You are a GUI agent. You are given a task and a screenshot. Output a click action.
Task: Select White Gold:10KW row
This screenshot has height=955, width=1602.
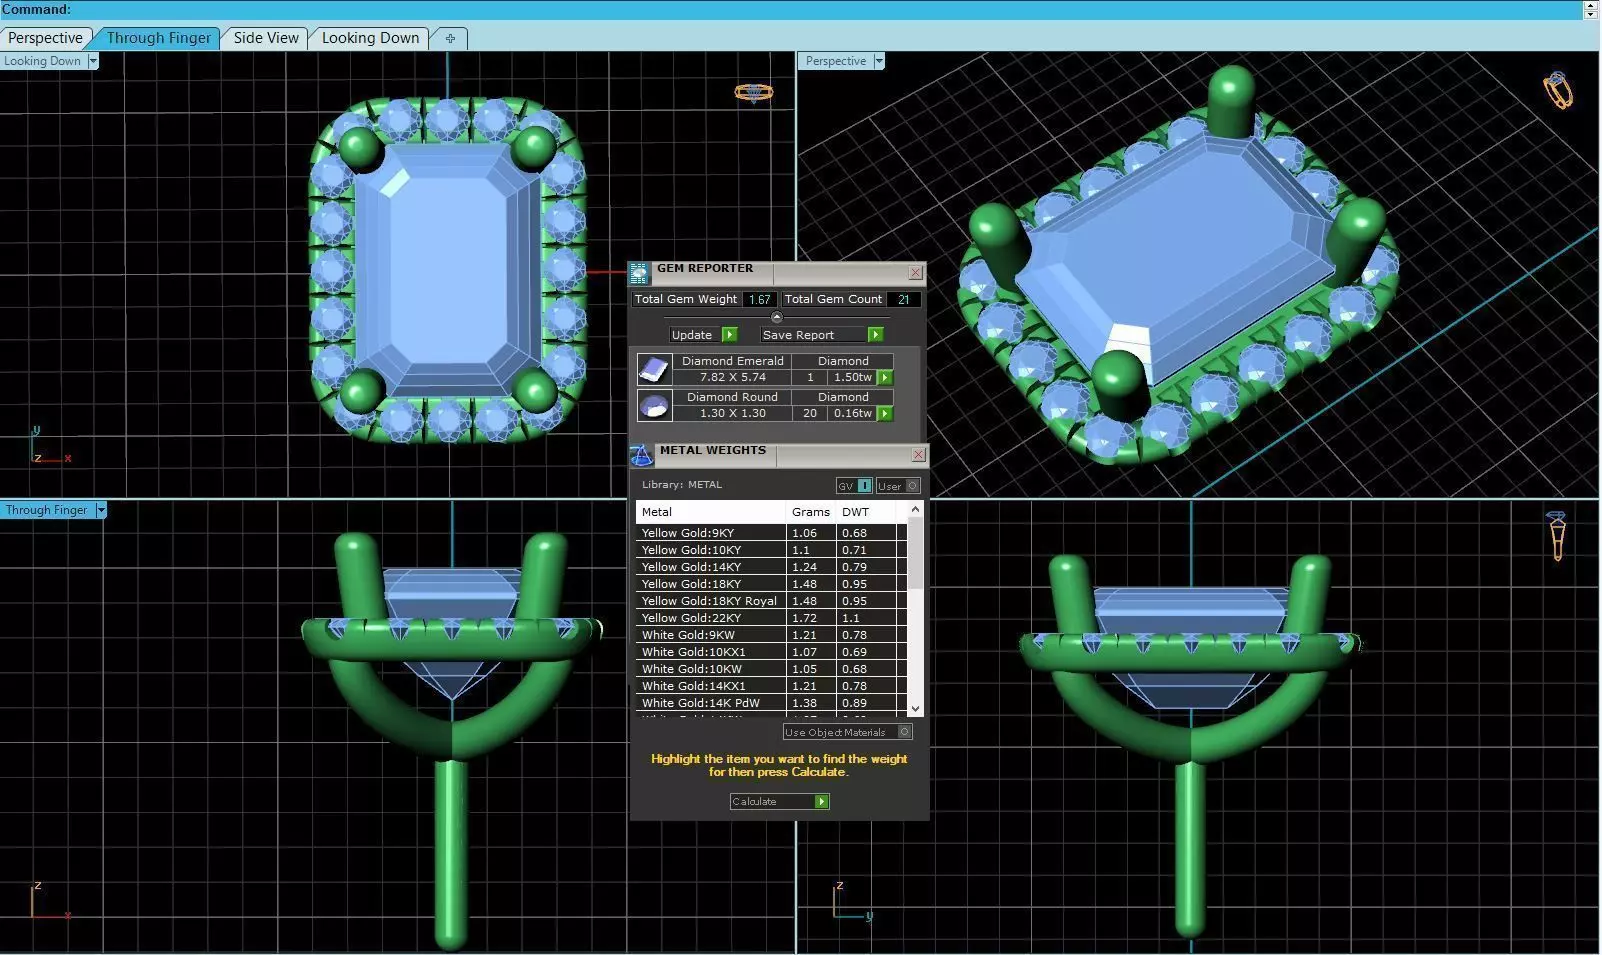[771, 669]
